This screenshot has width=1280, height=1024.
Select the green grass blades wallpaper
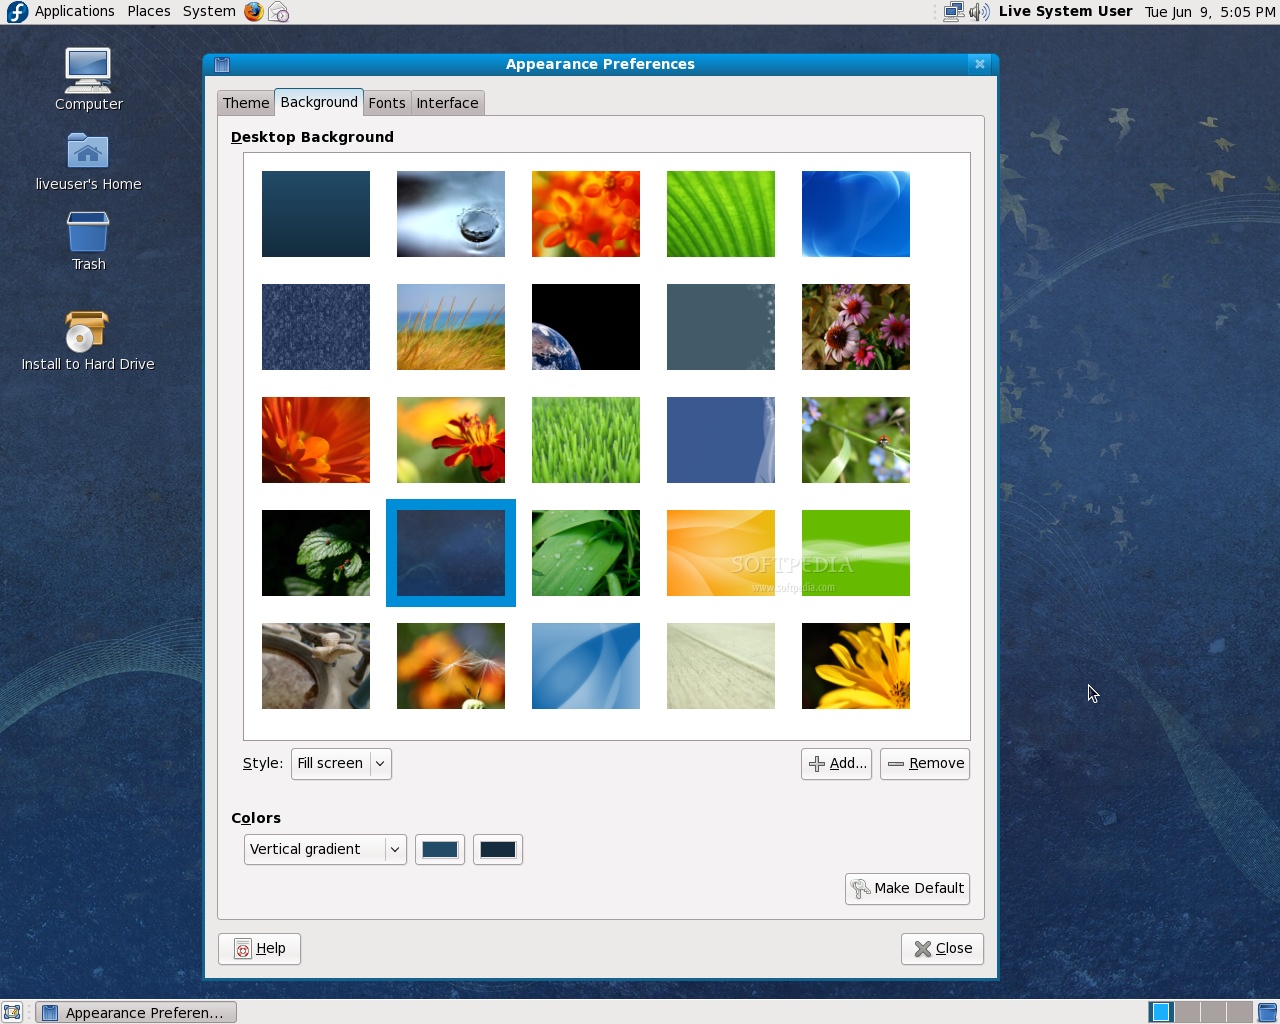(586, 440)
